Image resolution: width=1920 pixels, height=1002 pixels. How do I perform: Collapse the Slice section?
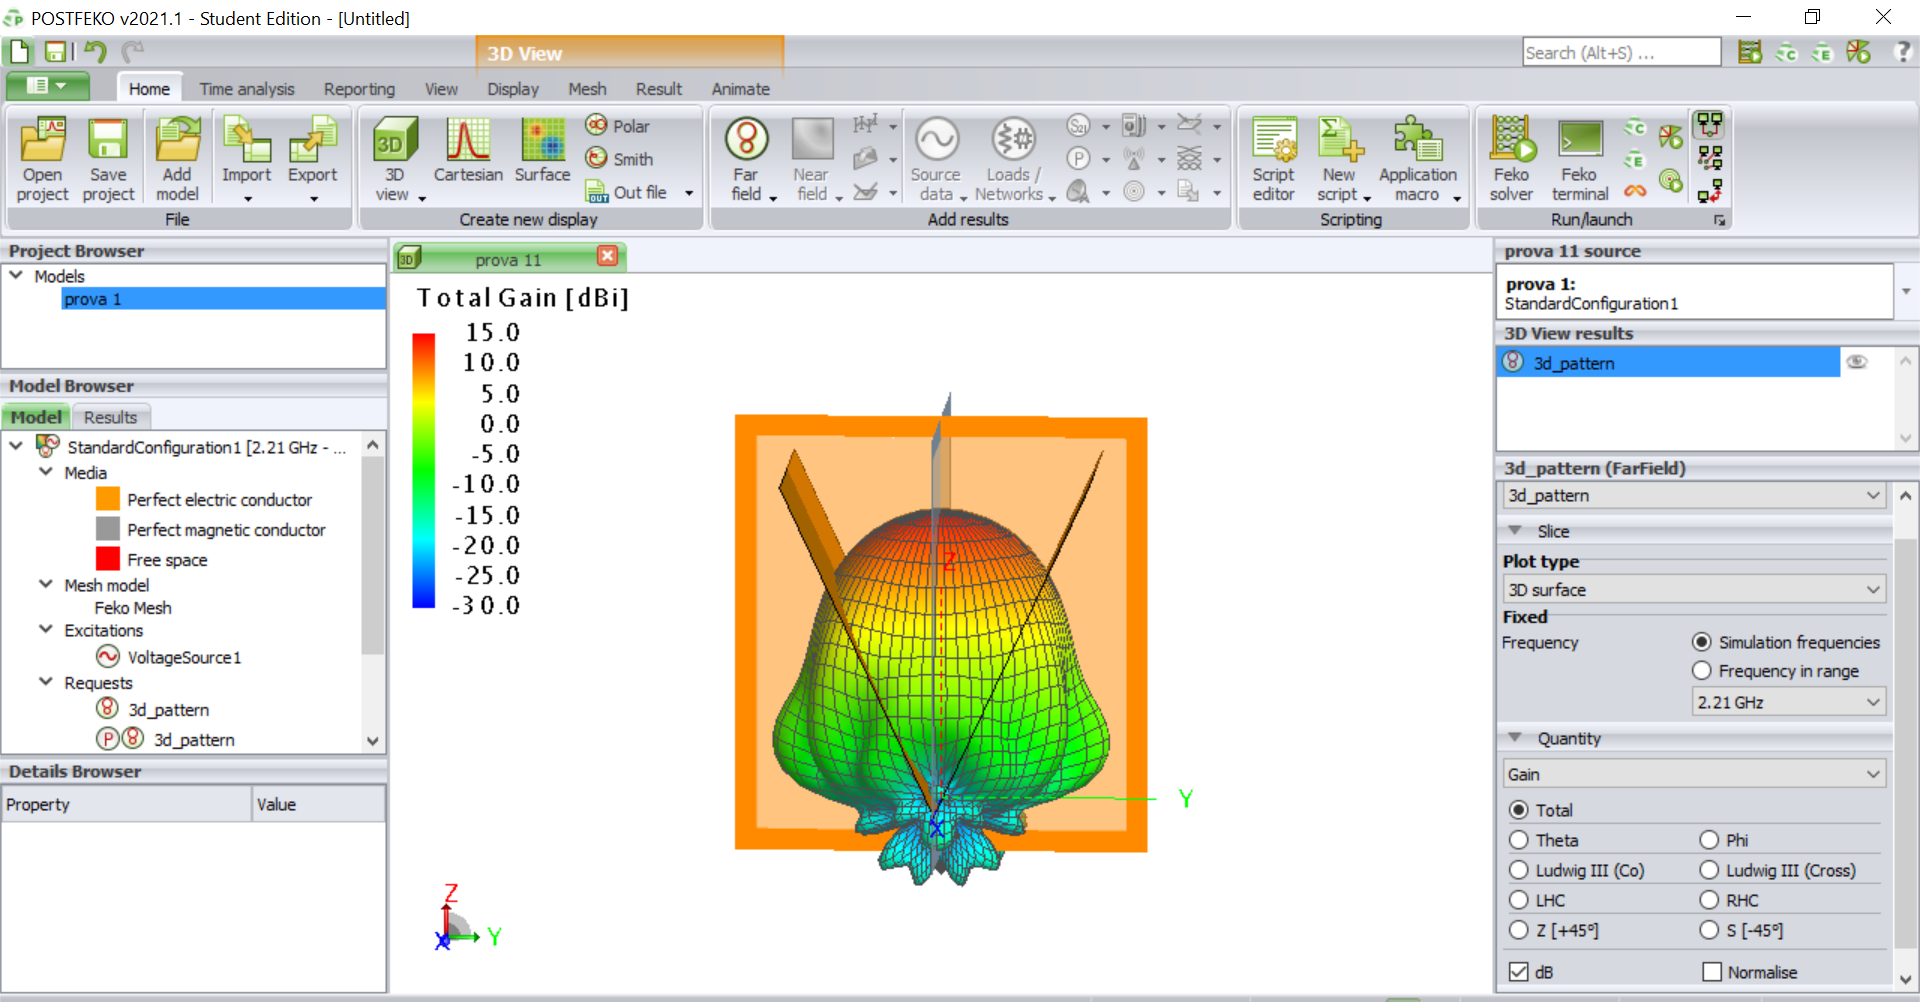(x=1515, y=531)
